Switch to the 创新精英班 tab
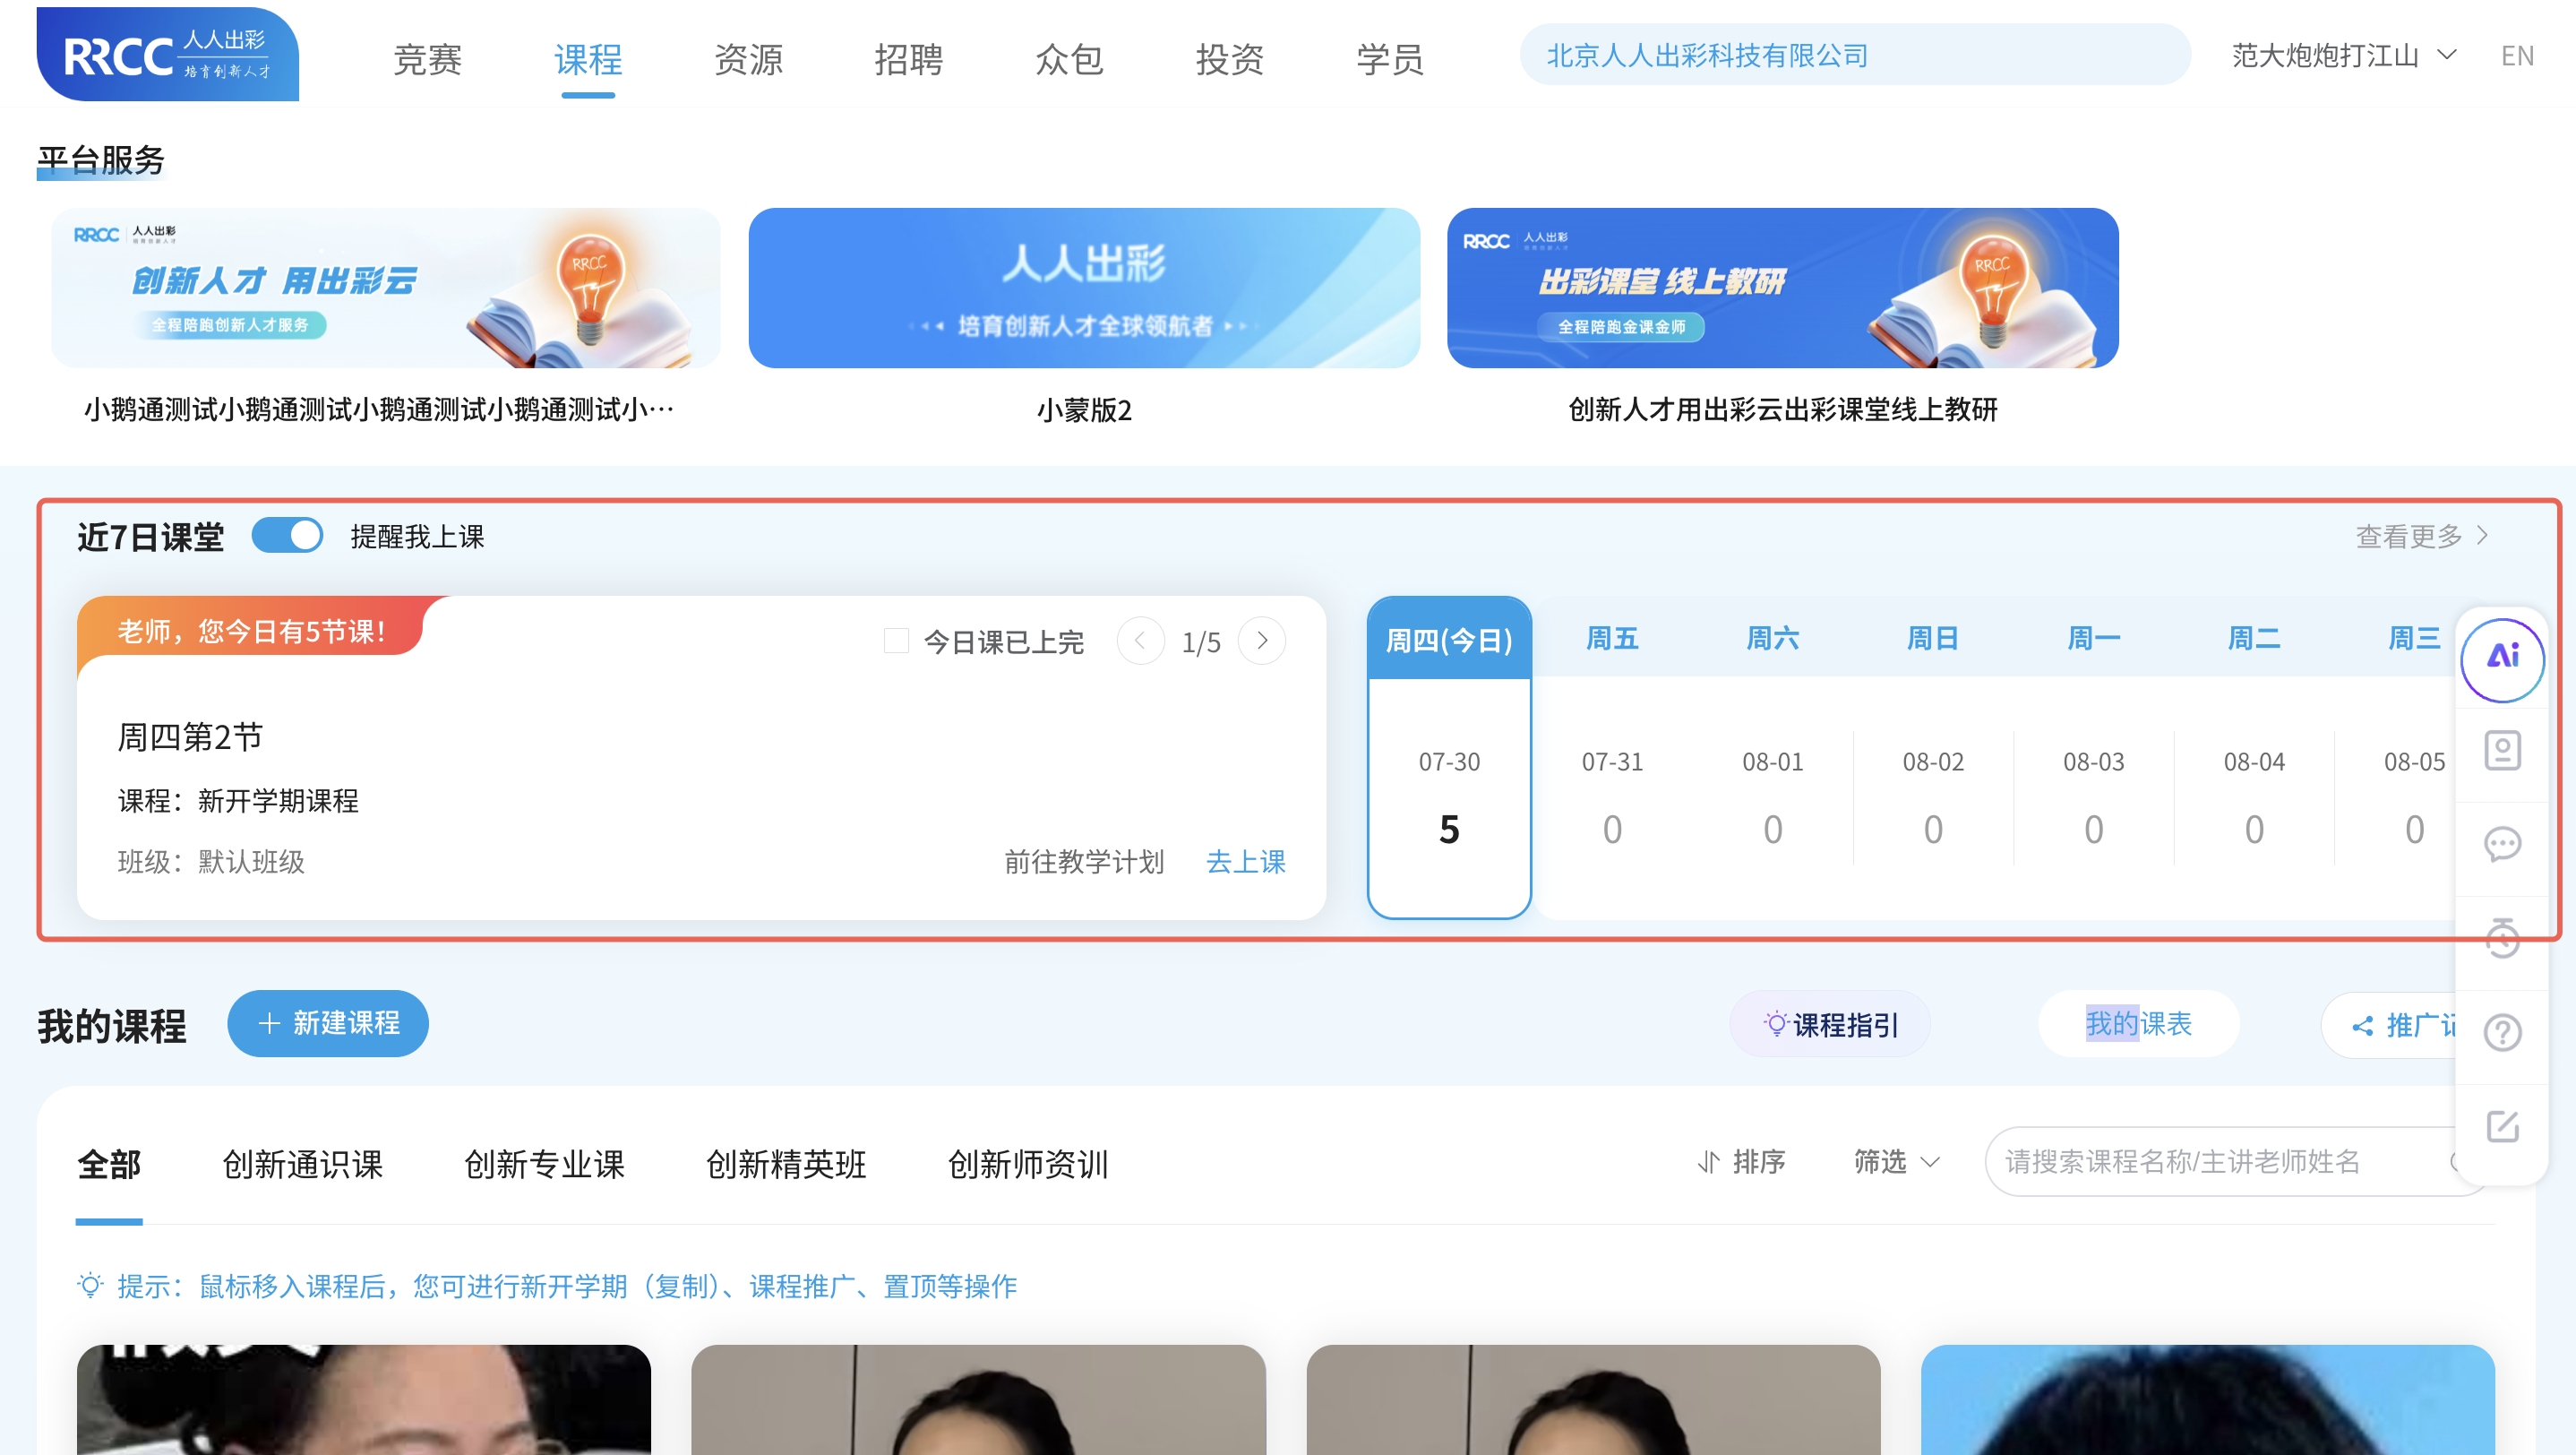 [x=787, y=1164]
